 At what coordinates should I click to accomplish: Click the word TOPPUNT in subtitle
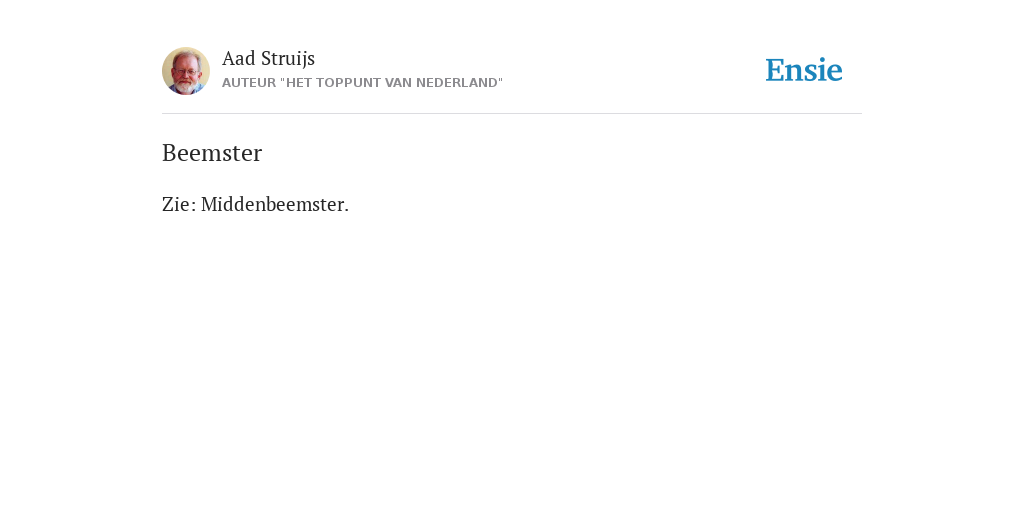pos(346,83)
